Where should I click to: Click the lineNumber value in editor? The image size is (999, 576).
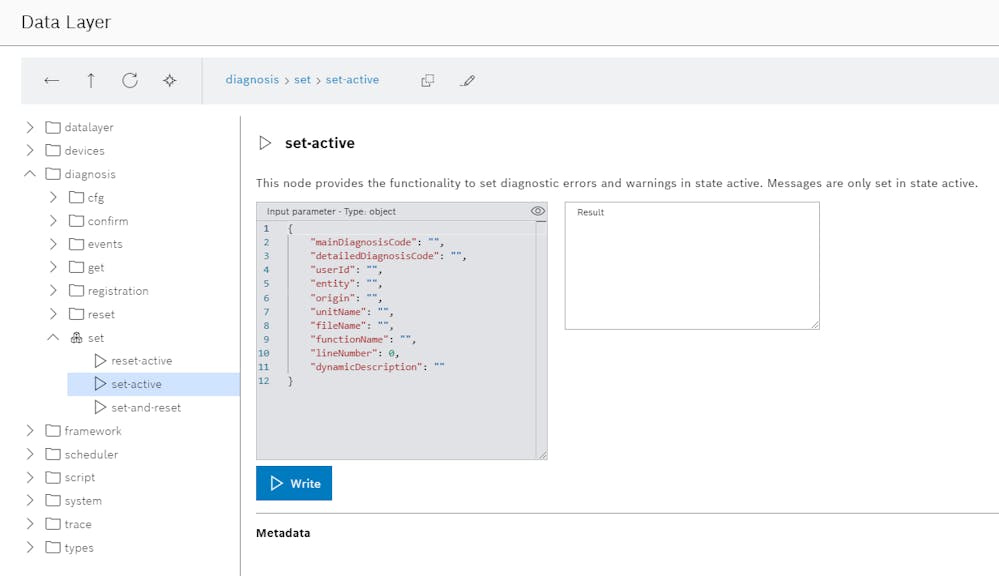[x=392, y=353]
